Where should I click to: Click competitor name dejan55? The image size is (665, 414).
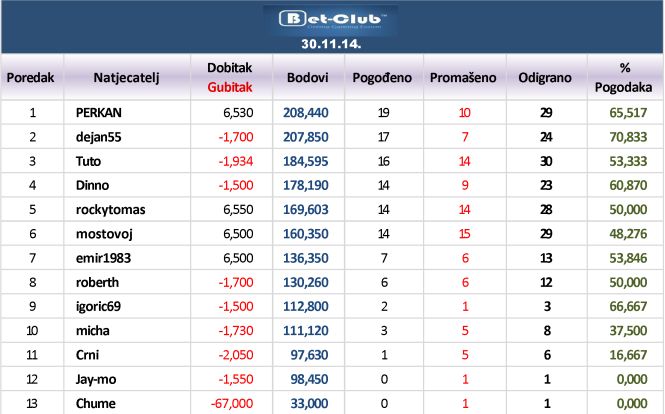(98, 137)
